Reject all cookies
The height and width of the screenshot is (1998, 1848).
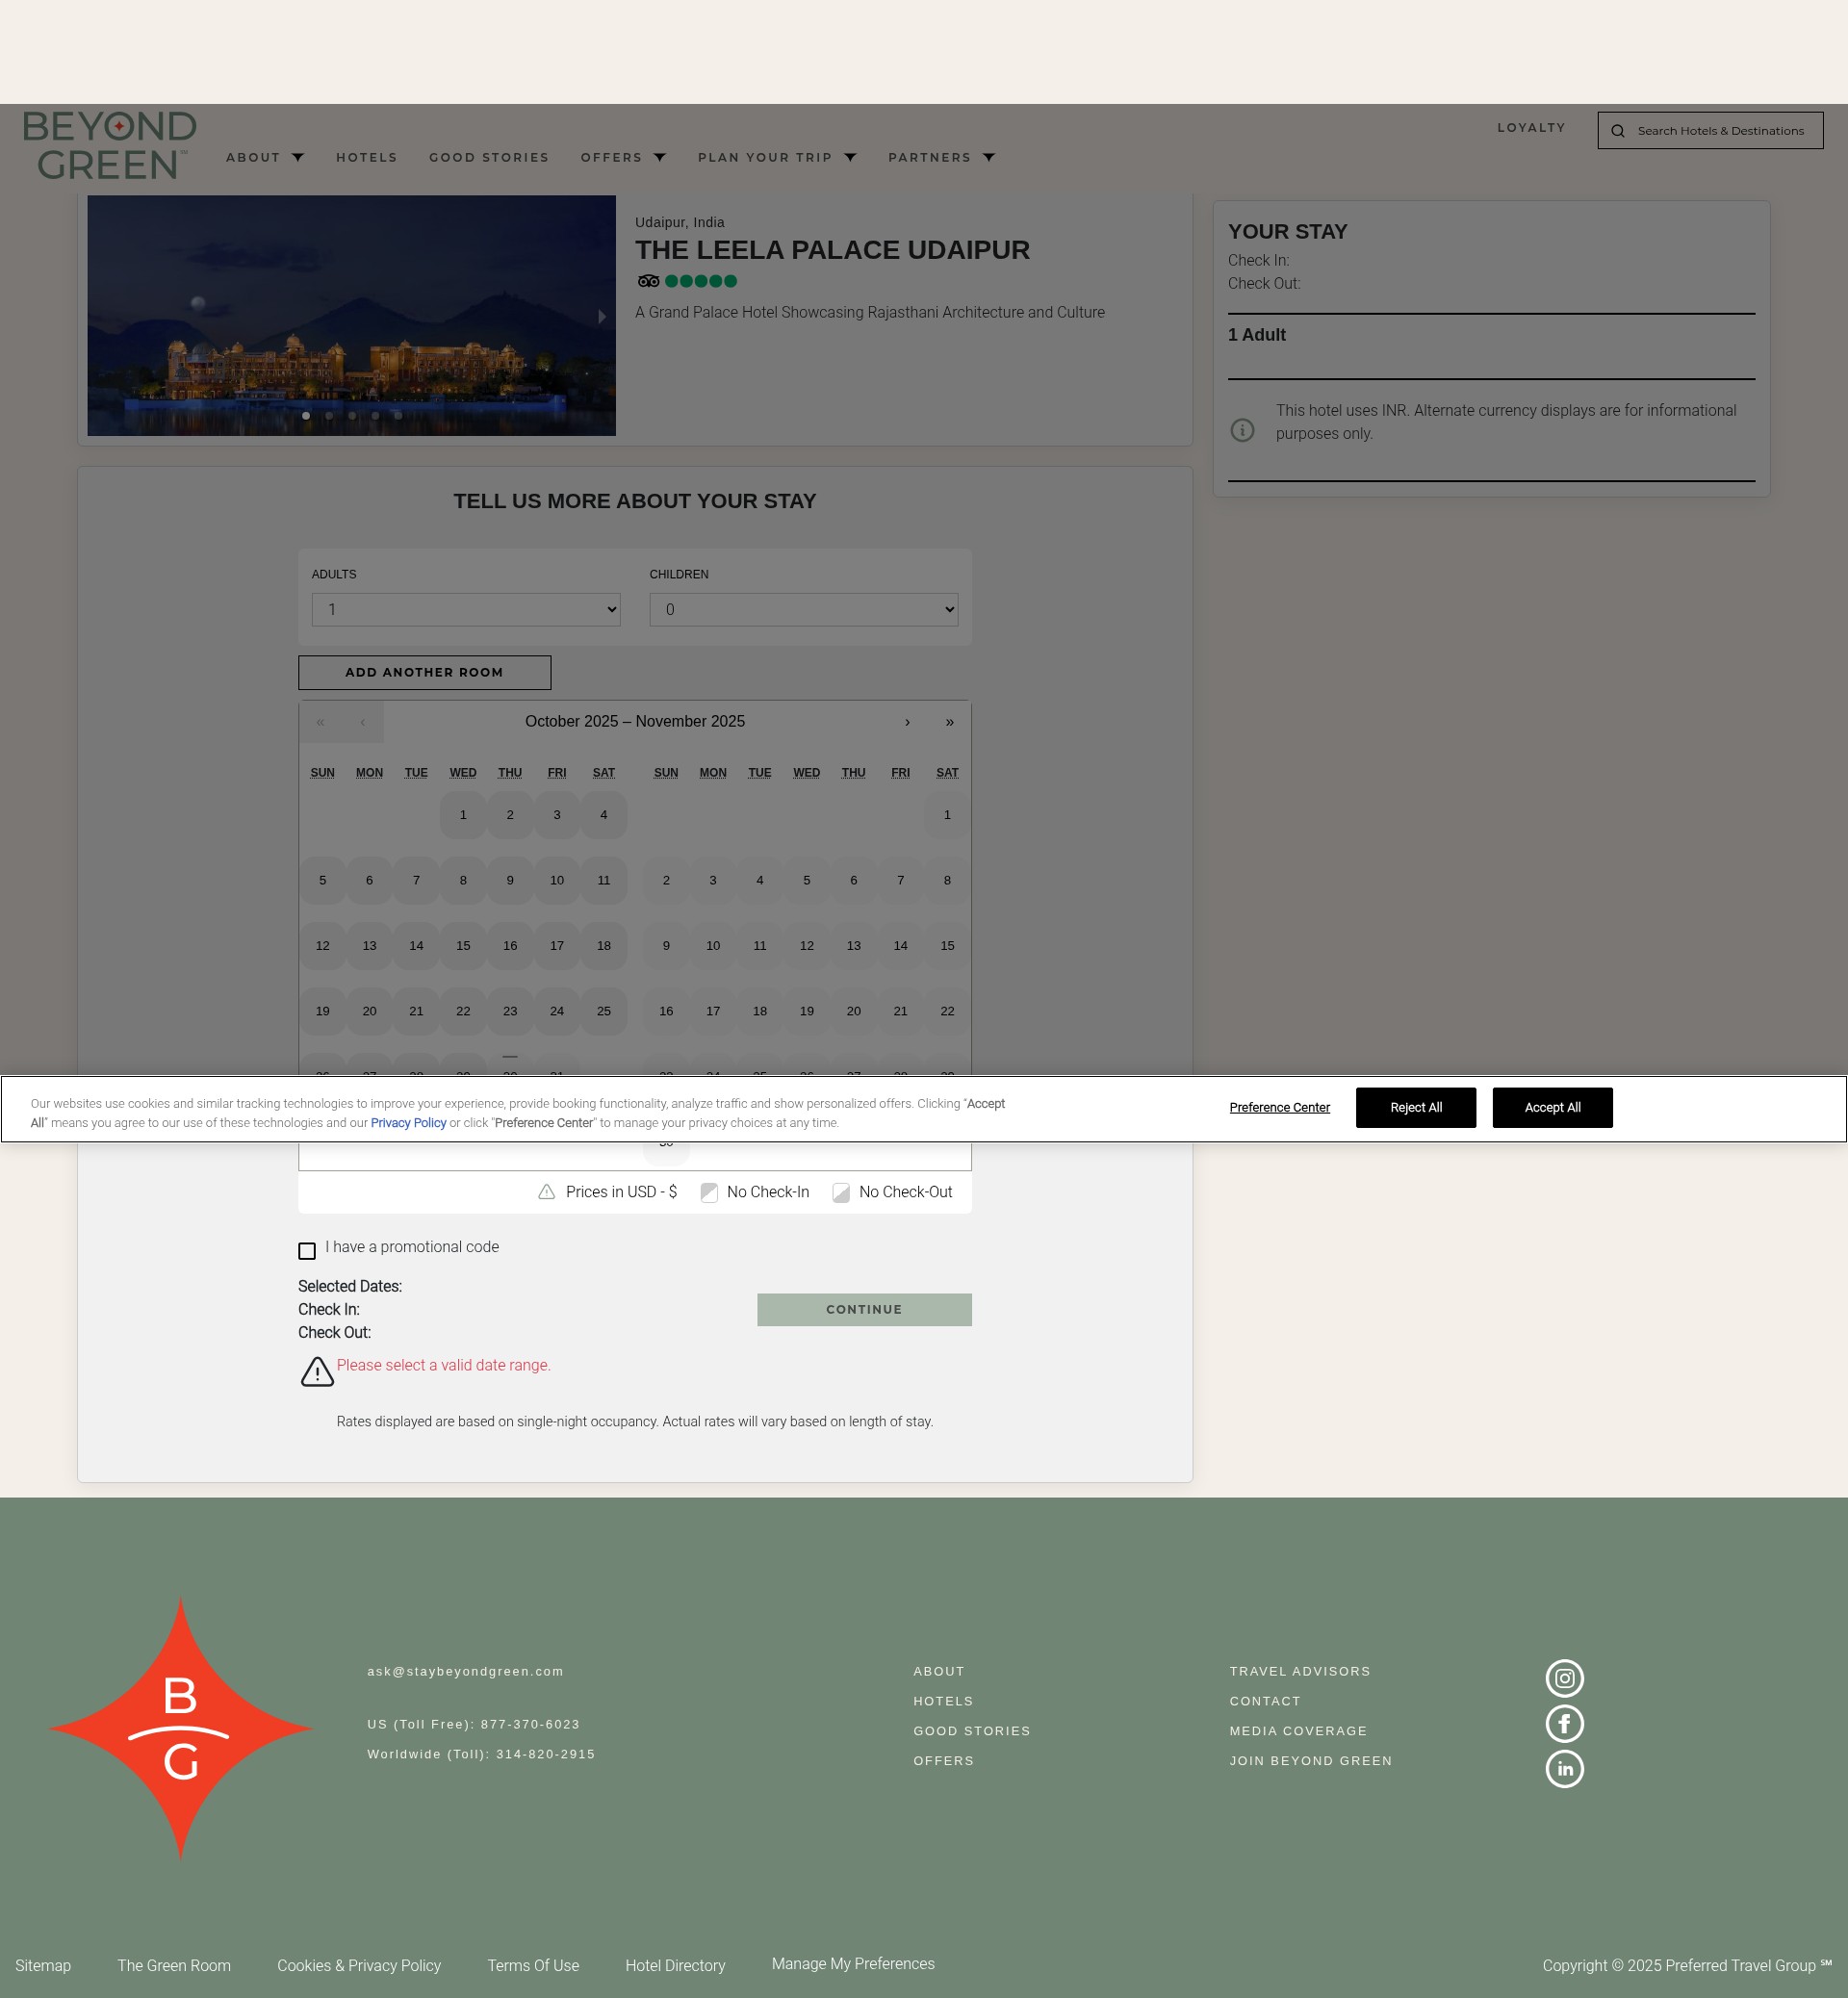[1415, 1107]
